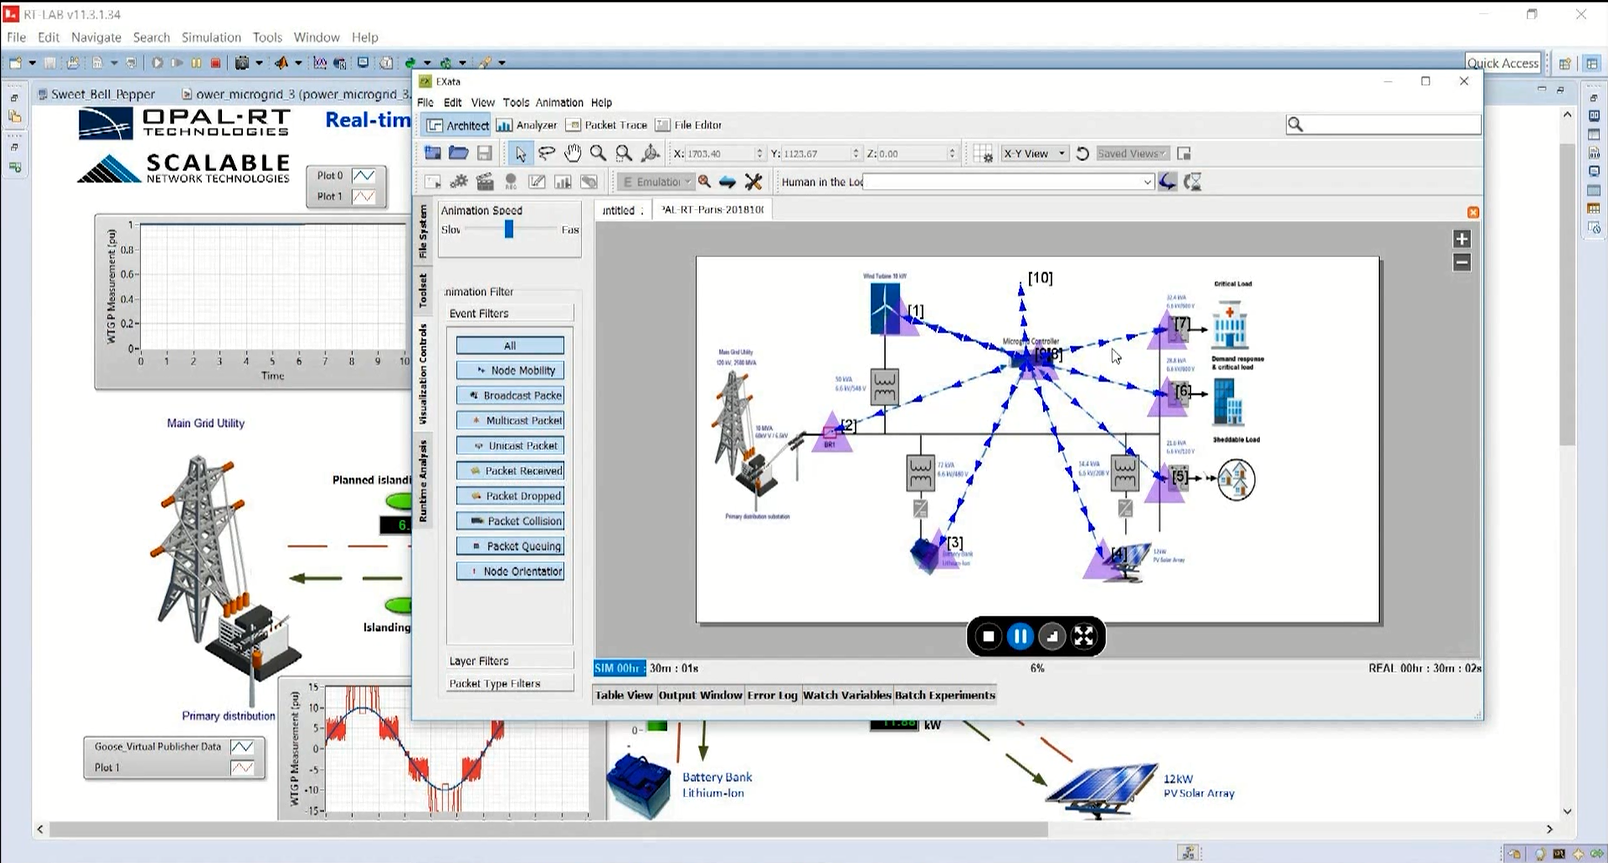Toggle the Node Mobility event filter
1608x863 pixels.
(510, 370)
